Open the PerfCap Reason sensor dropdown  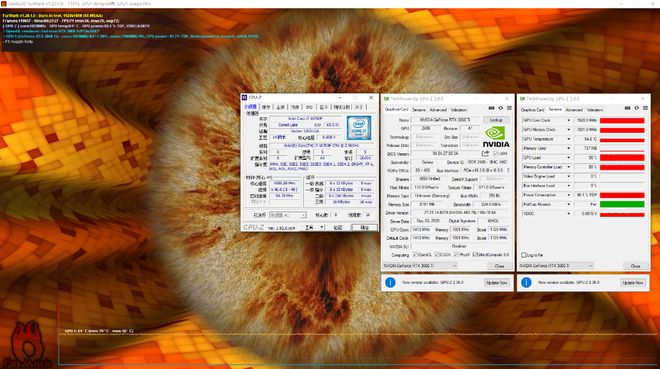point(569,204)
